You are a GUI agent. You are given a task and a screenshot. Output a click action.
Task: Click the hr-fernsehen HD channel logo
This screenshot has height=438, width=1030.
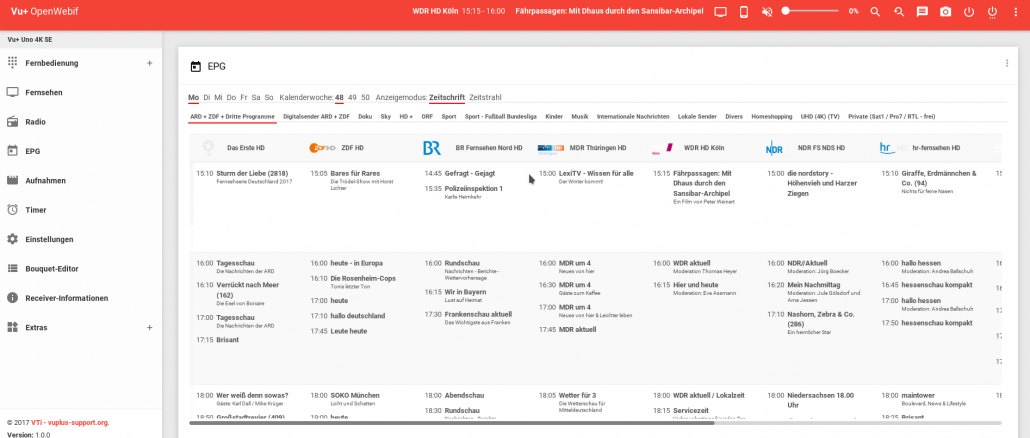pos(892,148)
